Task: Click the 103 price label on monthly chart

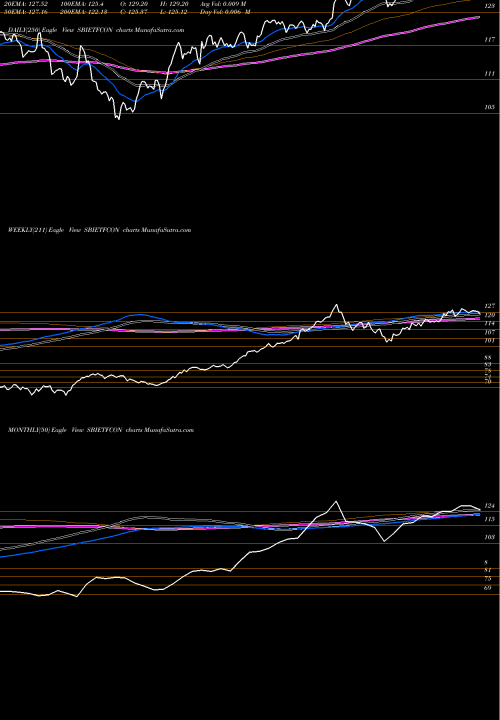Action: point(489,537)
